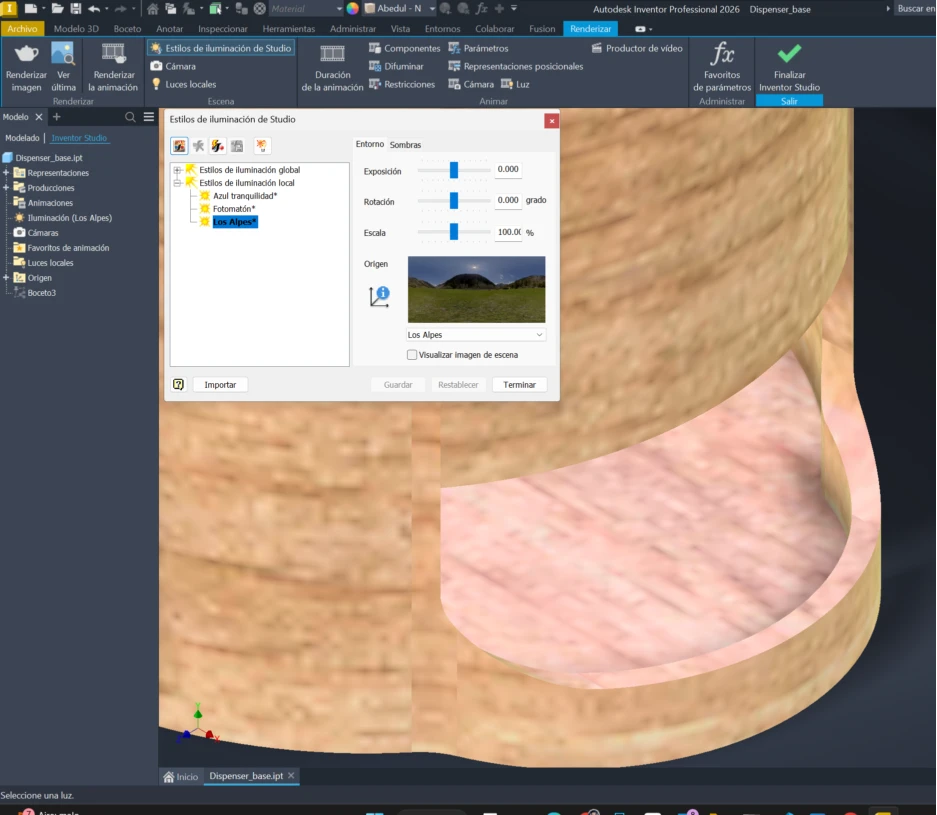
Task: Select Luces locales in the Escena panel
Action: [x=183, y=84]
